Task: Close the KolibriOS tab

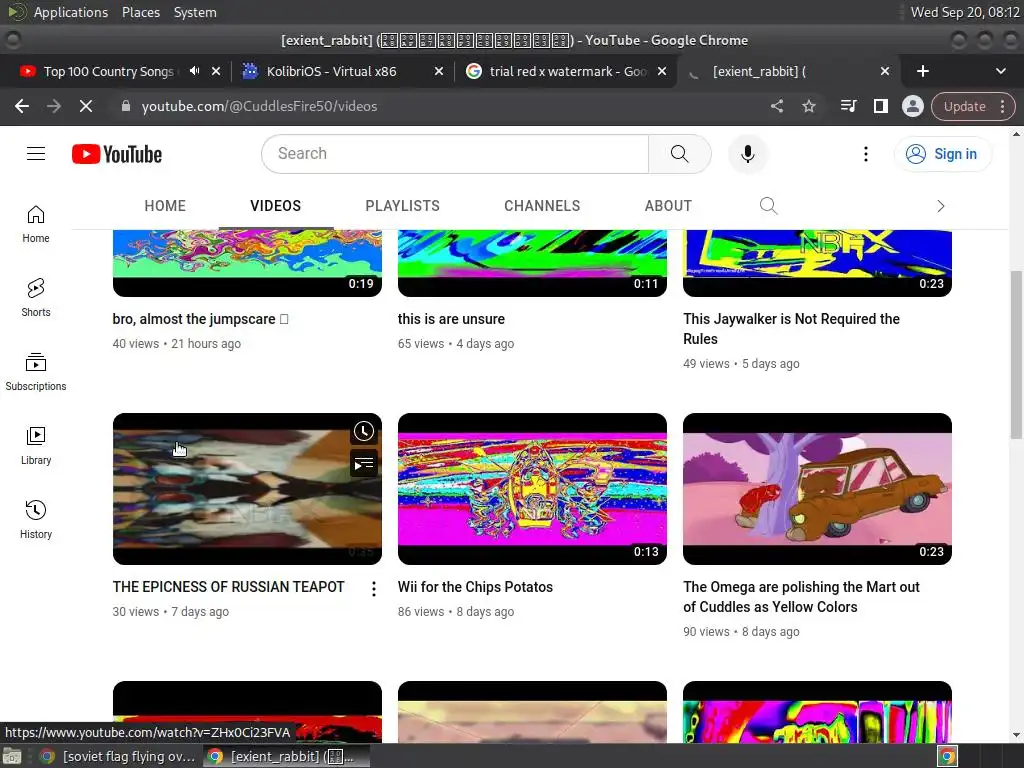Action: coord(439,71)
